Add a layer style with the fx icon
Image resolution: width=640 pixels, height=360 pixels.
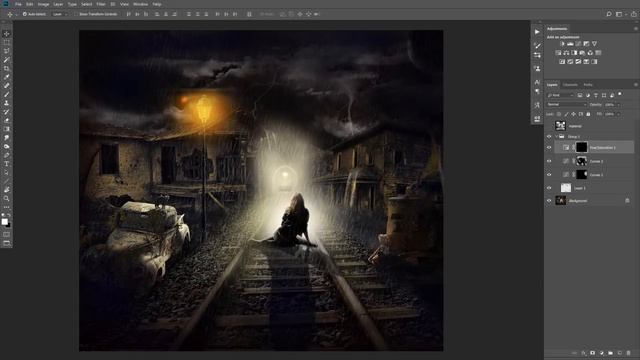tap(584, 353)
